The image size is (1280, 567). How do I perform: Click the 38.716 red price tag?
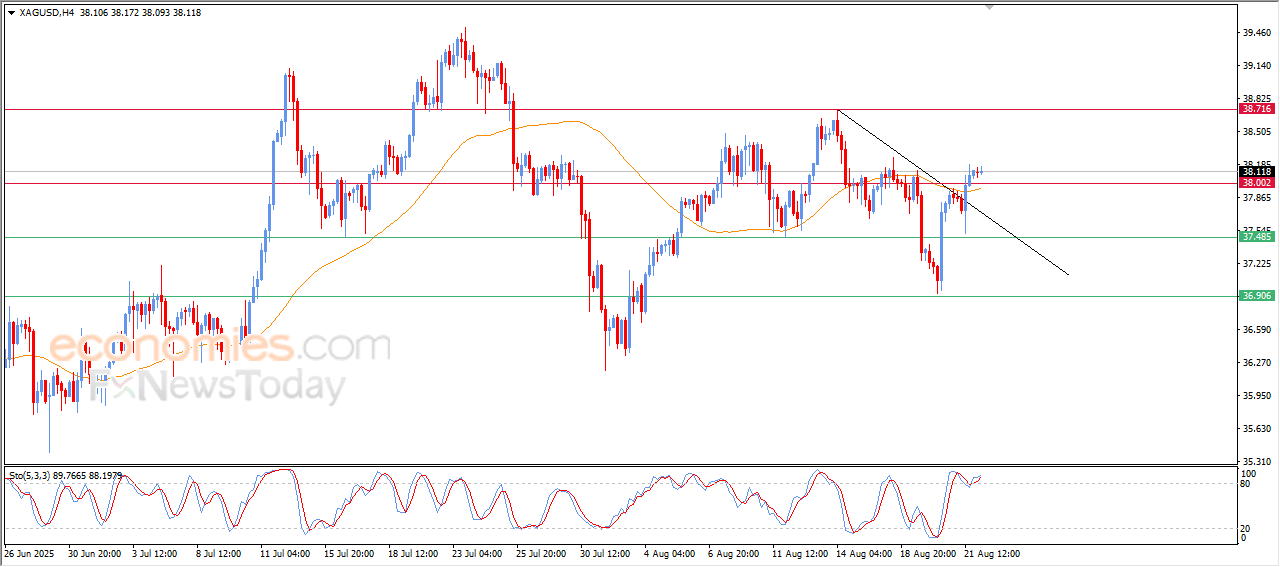coord(1256,108)
